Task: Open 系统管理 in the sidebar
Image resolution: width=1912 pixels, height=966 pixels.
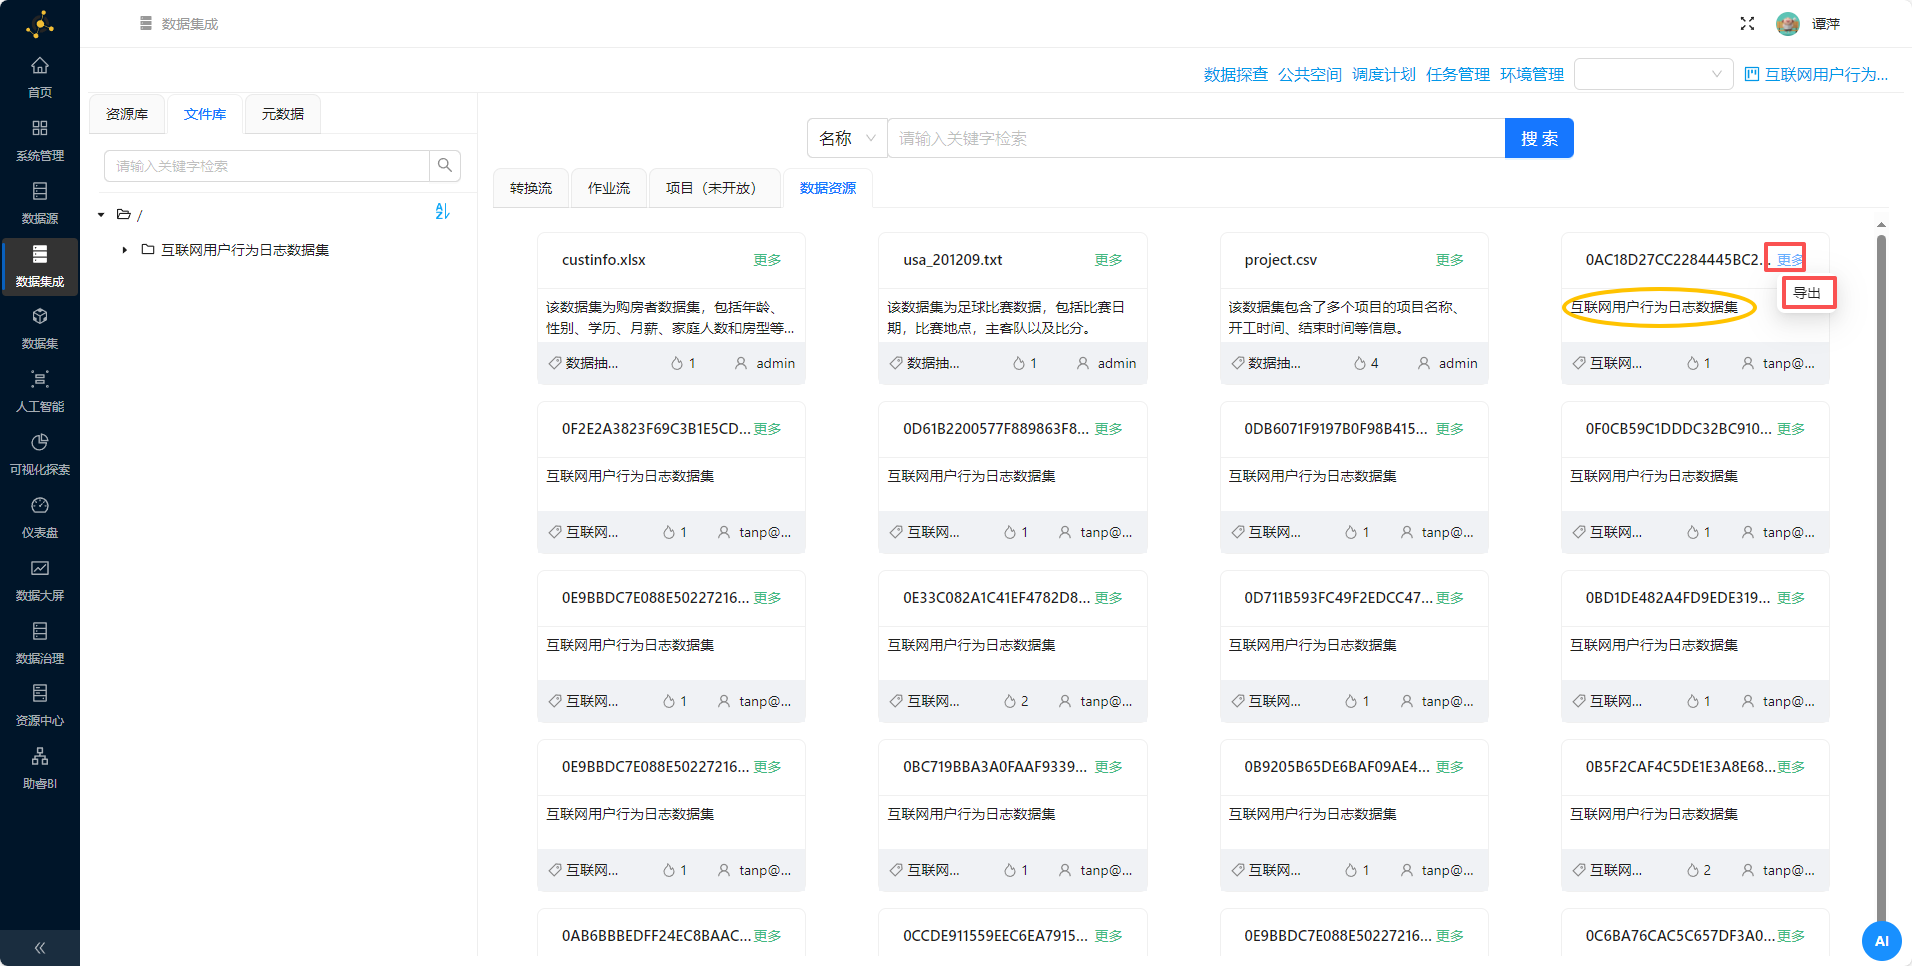Action: (40, 140)
